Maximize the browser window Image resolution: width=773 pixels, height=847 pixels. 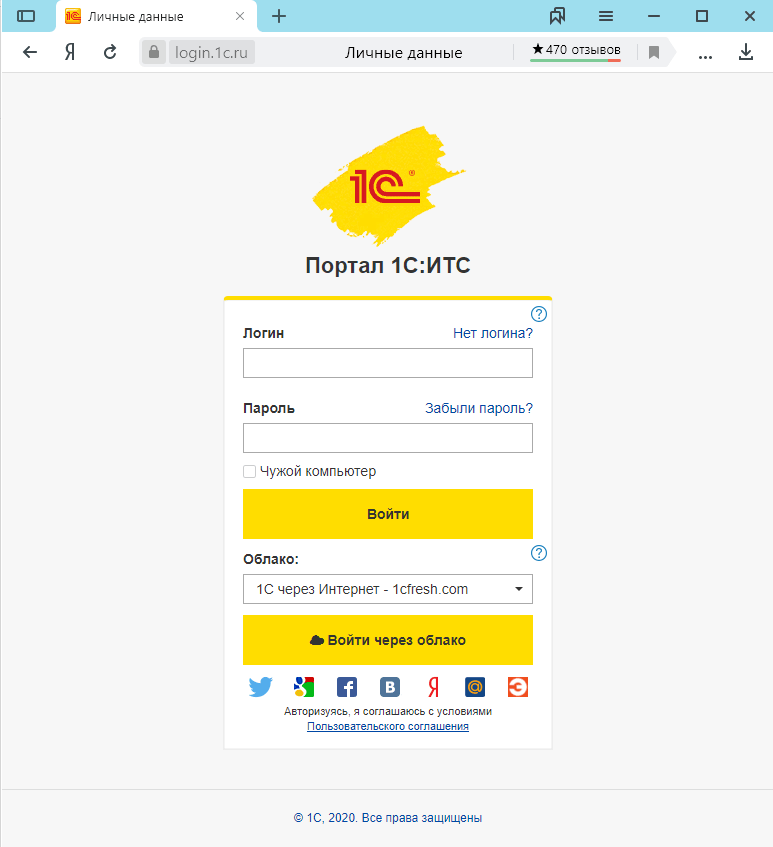click(702, 16)
